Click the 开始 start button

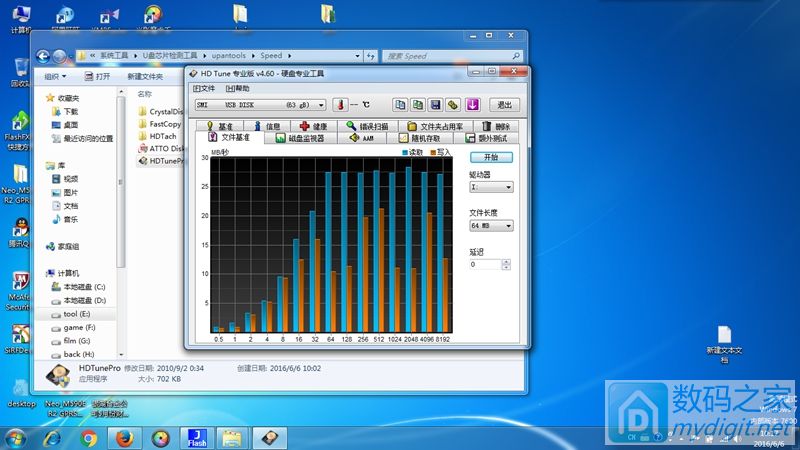(491, 157)
